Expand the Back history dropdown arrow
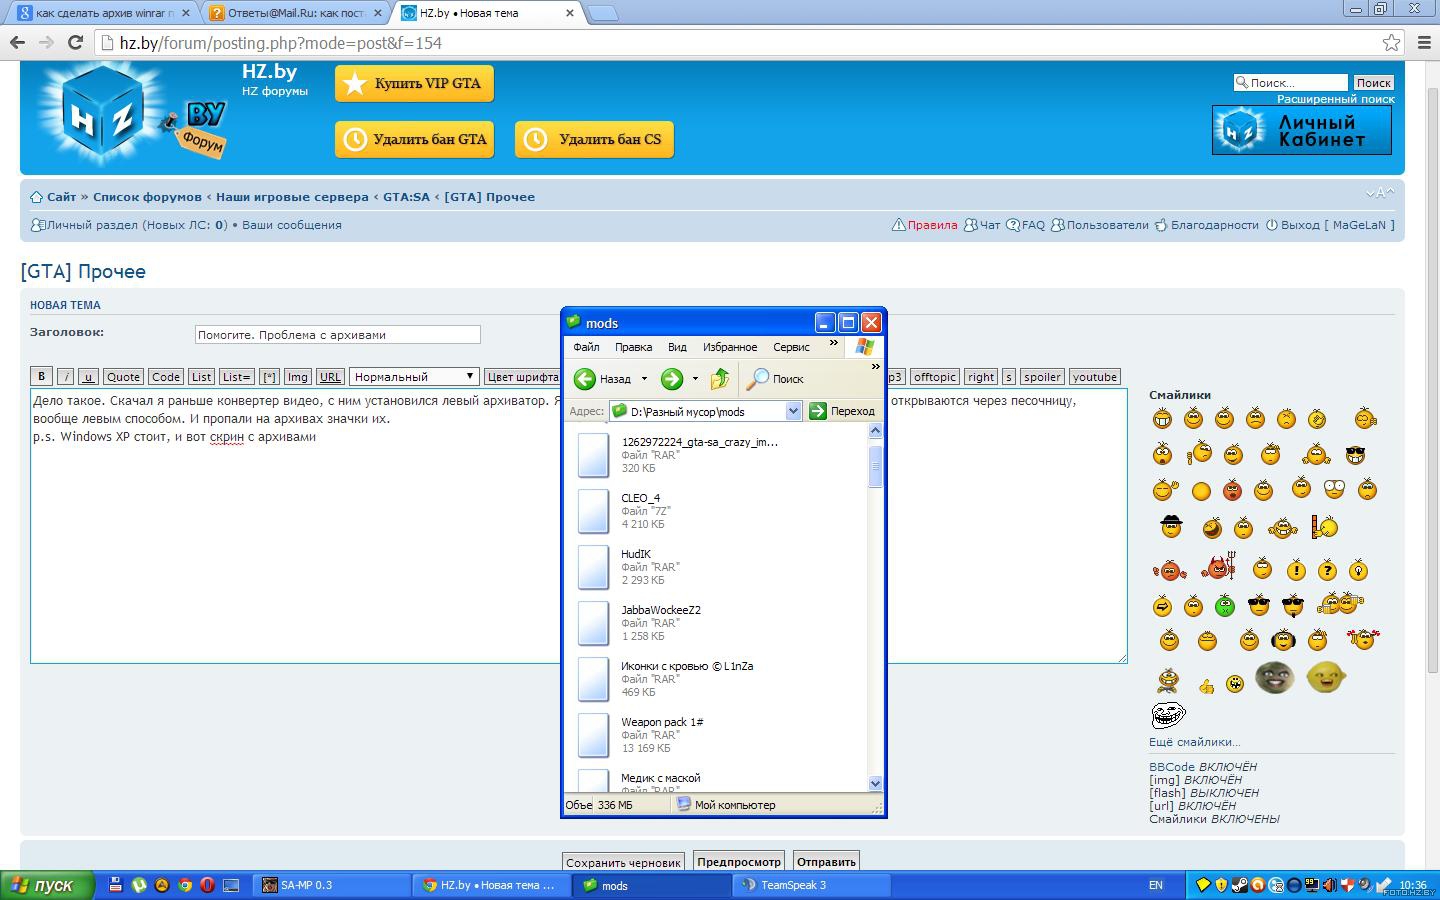Screen dimensions: 1440x900 [644, 379]
